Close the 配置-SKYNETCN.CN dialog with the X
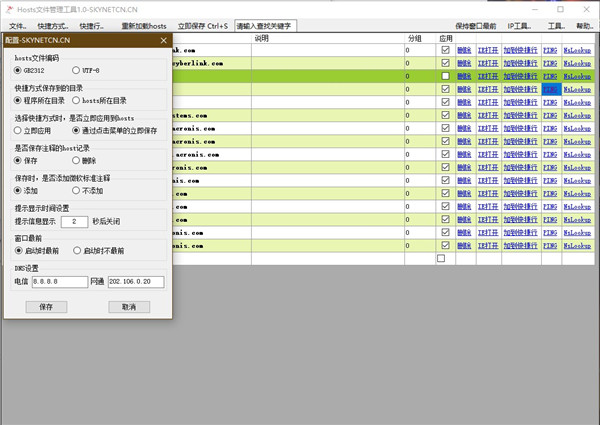Viewport: 600px width, 425px height. coord(163,40)
